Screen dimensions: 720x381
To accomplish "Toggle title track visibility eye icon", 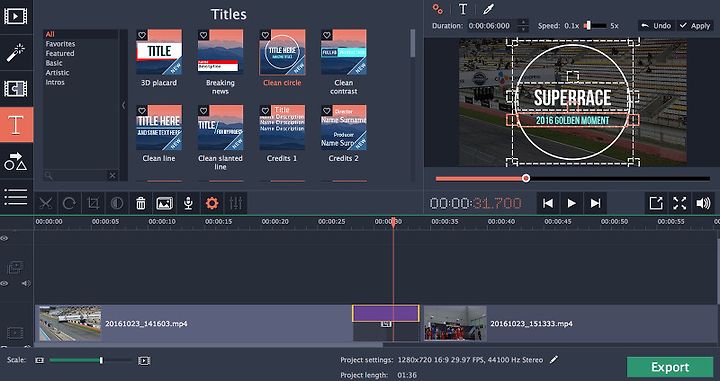I will 4,238.
